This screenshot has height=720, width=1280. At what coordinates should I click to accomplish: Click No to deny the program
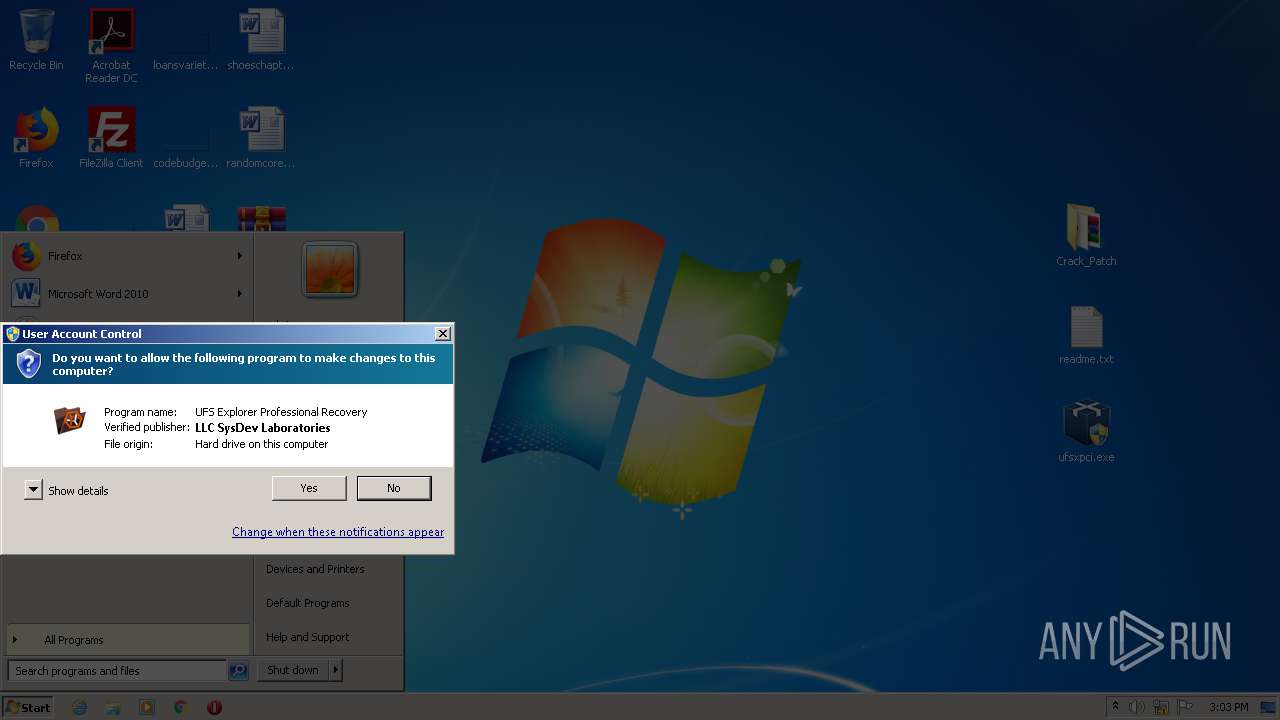pos(394,488)
